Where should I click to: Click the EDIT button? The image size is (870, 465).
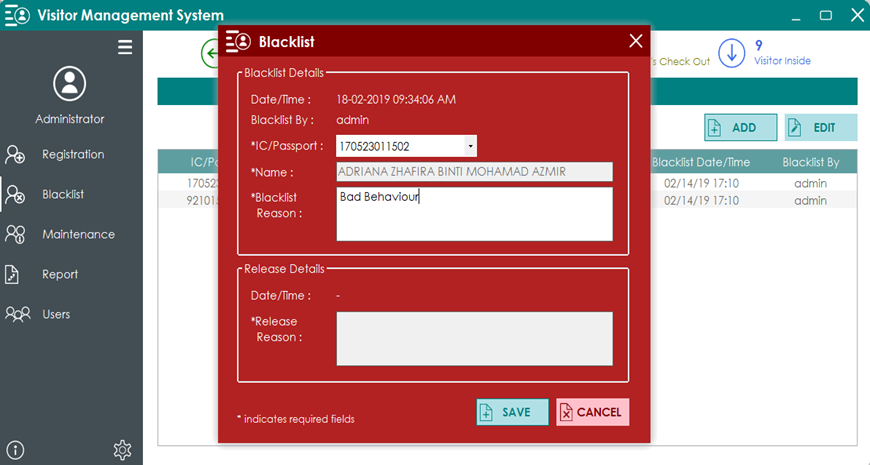pos(821,128)
